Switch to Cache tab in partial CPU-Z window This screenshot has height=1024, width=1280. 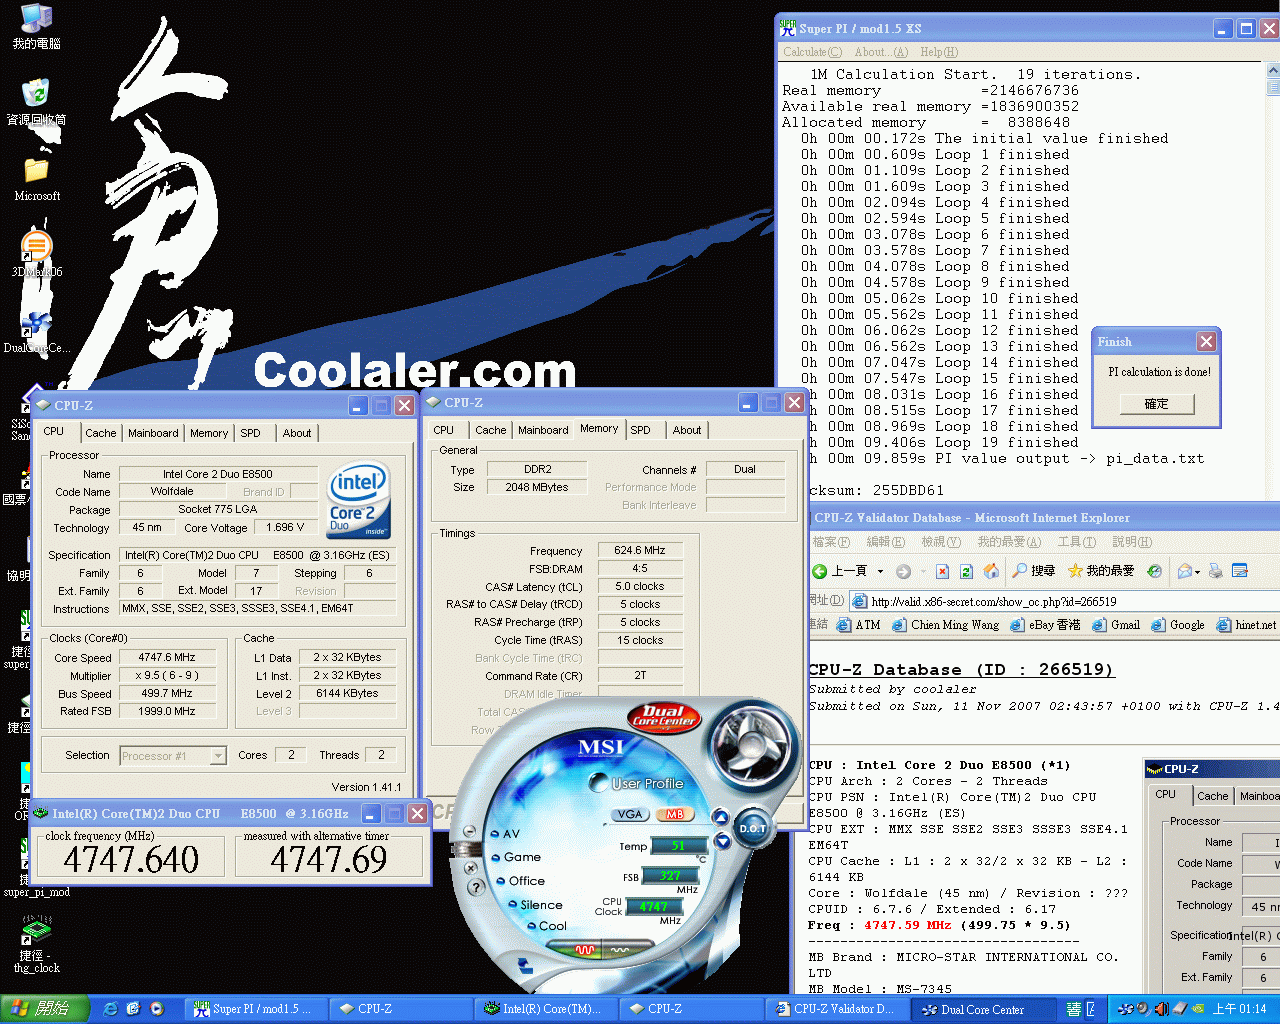tap(1212, 796)
